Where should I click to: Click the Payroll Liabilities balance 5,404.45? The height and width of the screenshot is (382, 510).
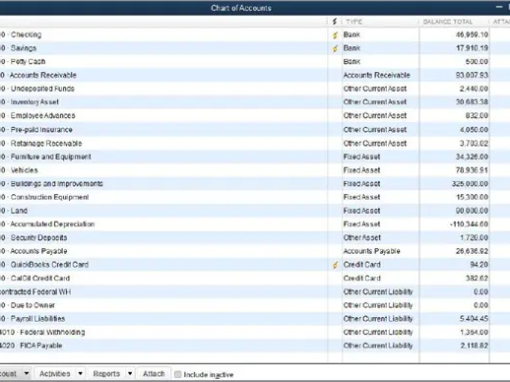click(474, 319)
